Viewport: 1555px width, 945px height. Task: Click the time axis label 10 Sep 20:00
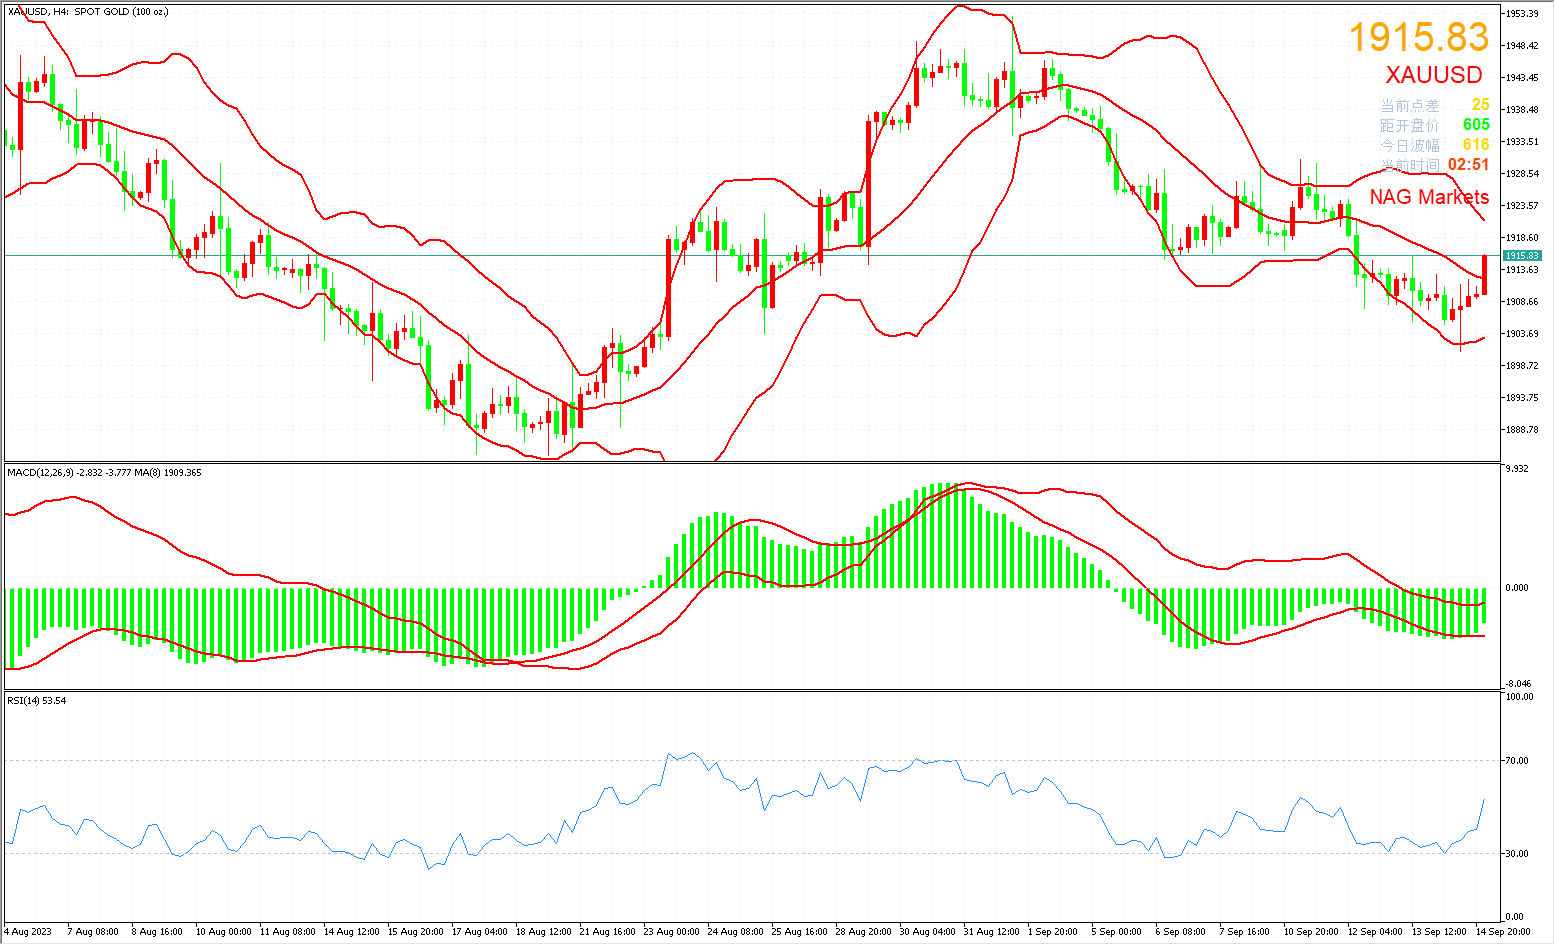coord(1312,932)
